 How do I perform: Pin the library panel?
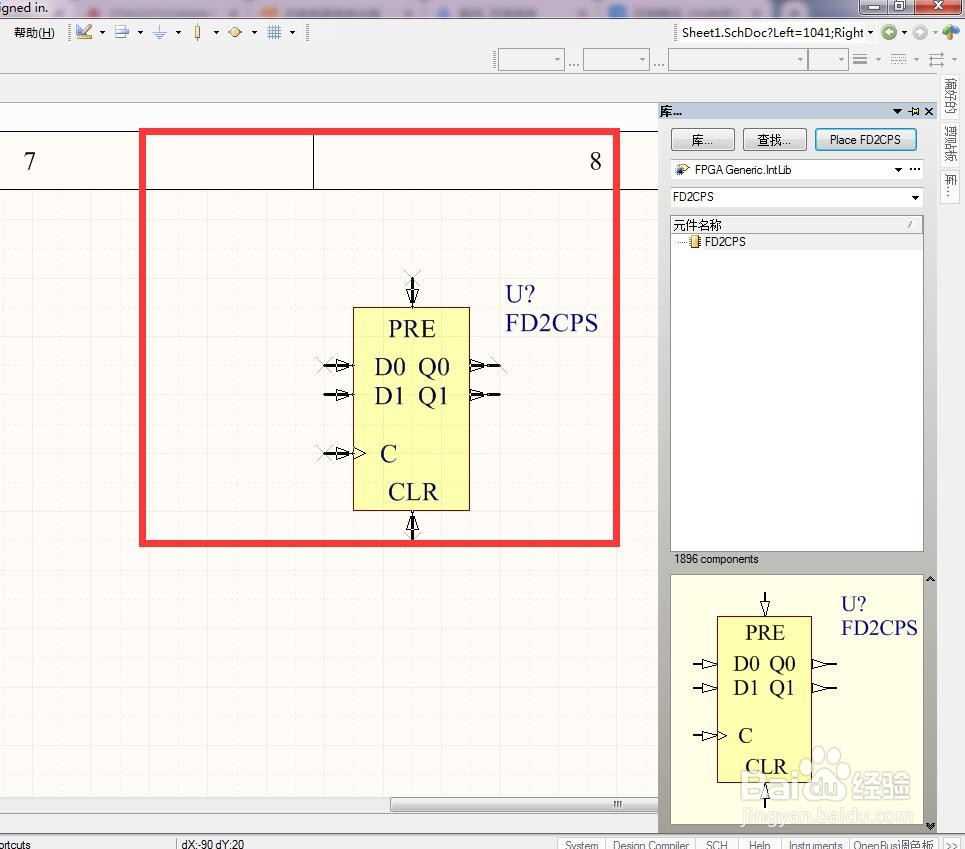(914, 111)
